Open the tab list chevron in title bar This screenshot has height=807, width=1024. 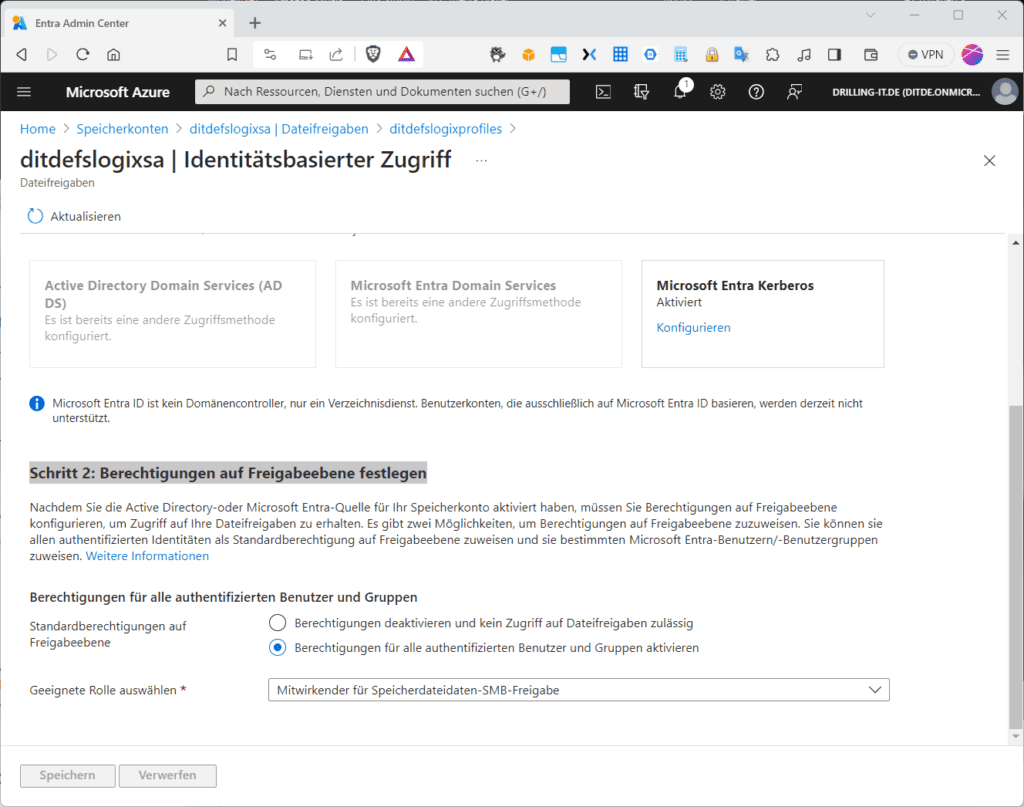(x=871, y=15)
